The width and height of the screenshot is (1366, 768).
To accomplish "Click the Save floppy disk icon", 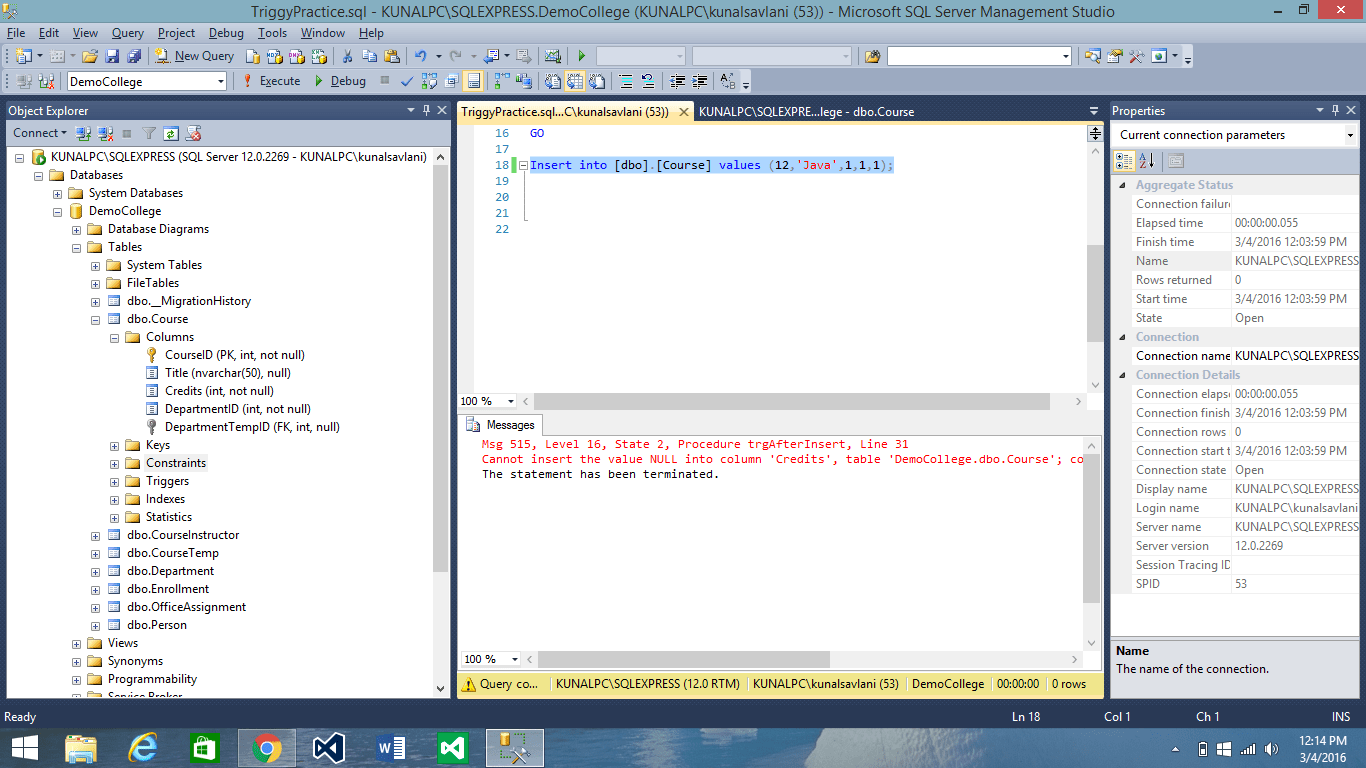I will [x=112, y=56].
